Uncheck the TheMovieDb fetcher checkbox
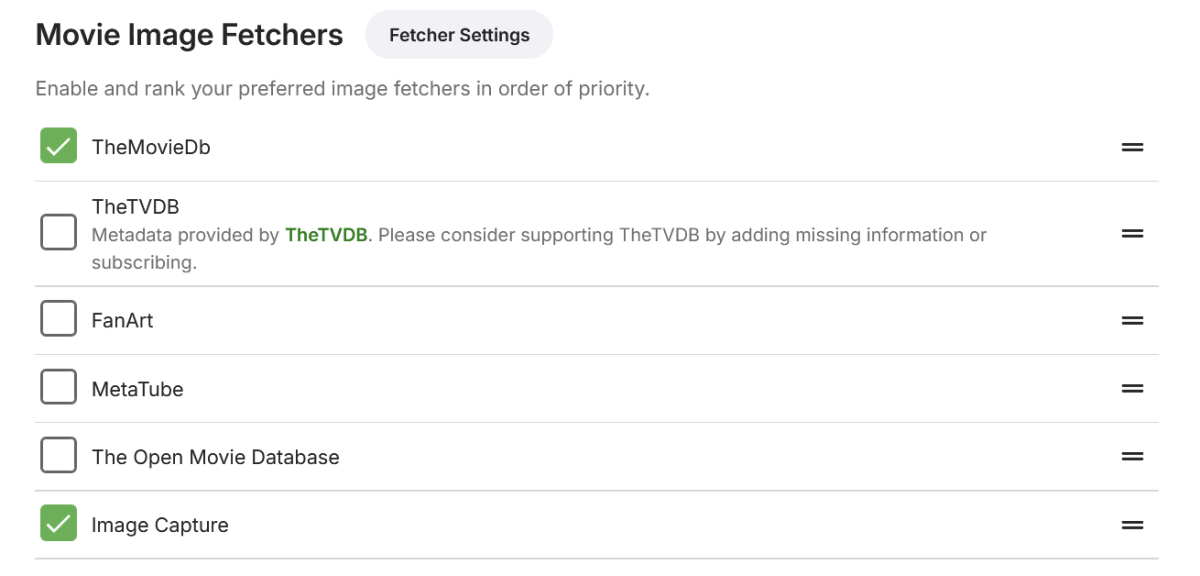1200x576 pixels. pos(58,147)
